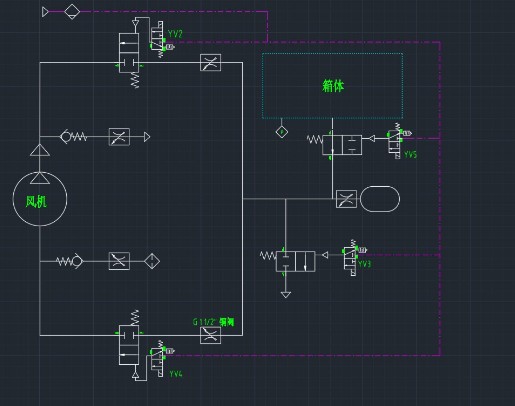Select the exhaust triangle below YV3 valve block
Screen dimensions: 515x406
pos(286,295)
